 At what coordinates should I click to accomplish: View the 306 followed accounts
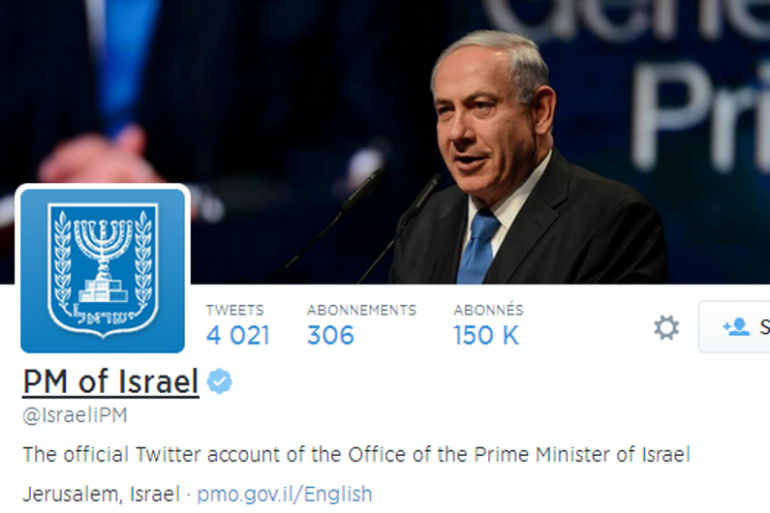tap(330, 336)
